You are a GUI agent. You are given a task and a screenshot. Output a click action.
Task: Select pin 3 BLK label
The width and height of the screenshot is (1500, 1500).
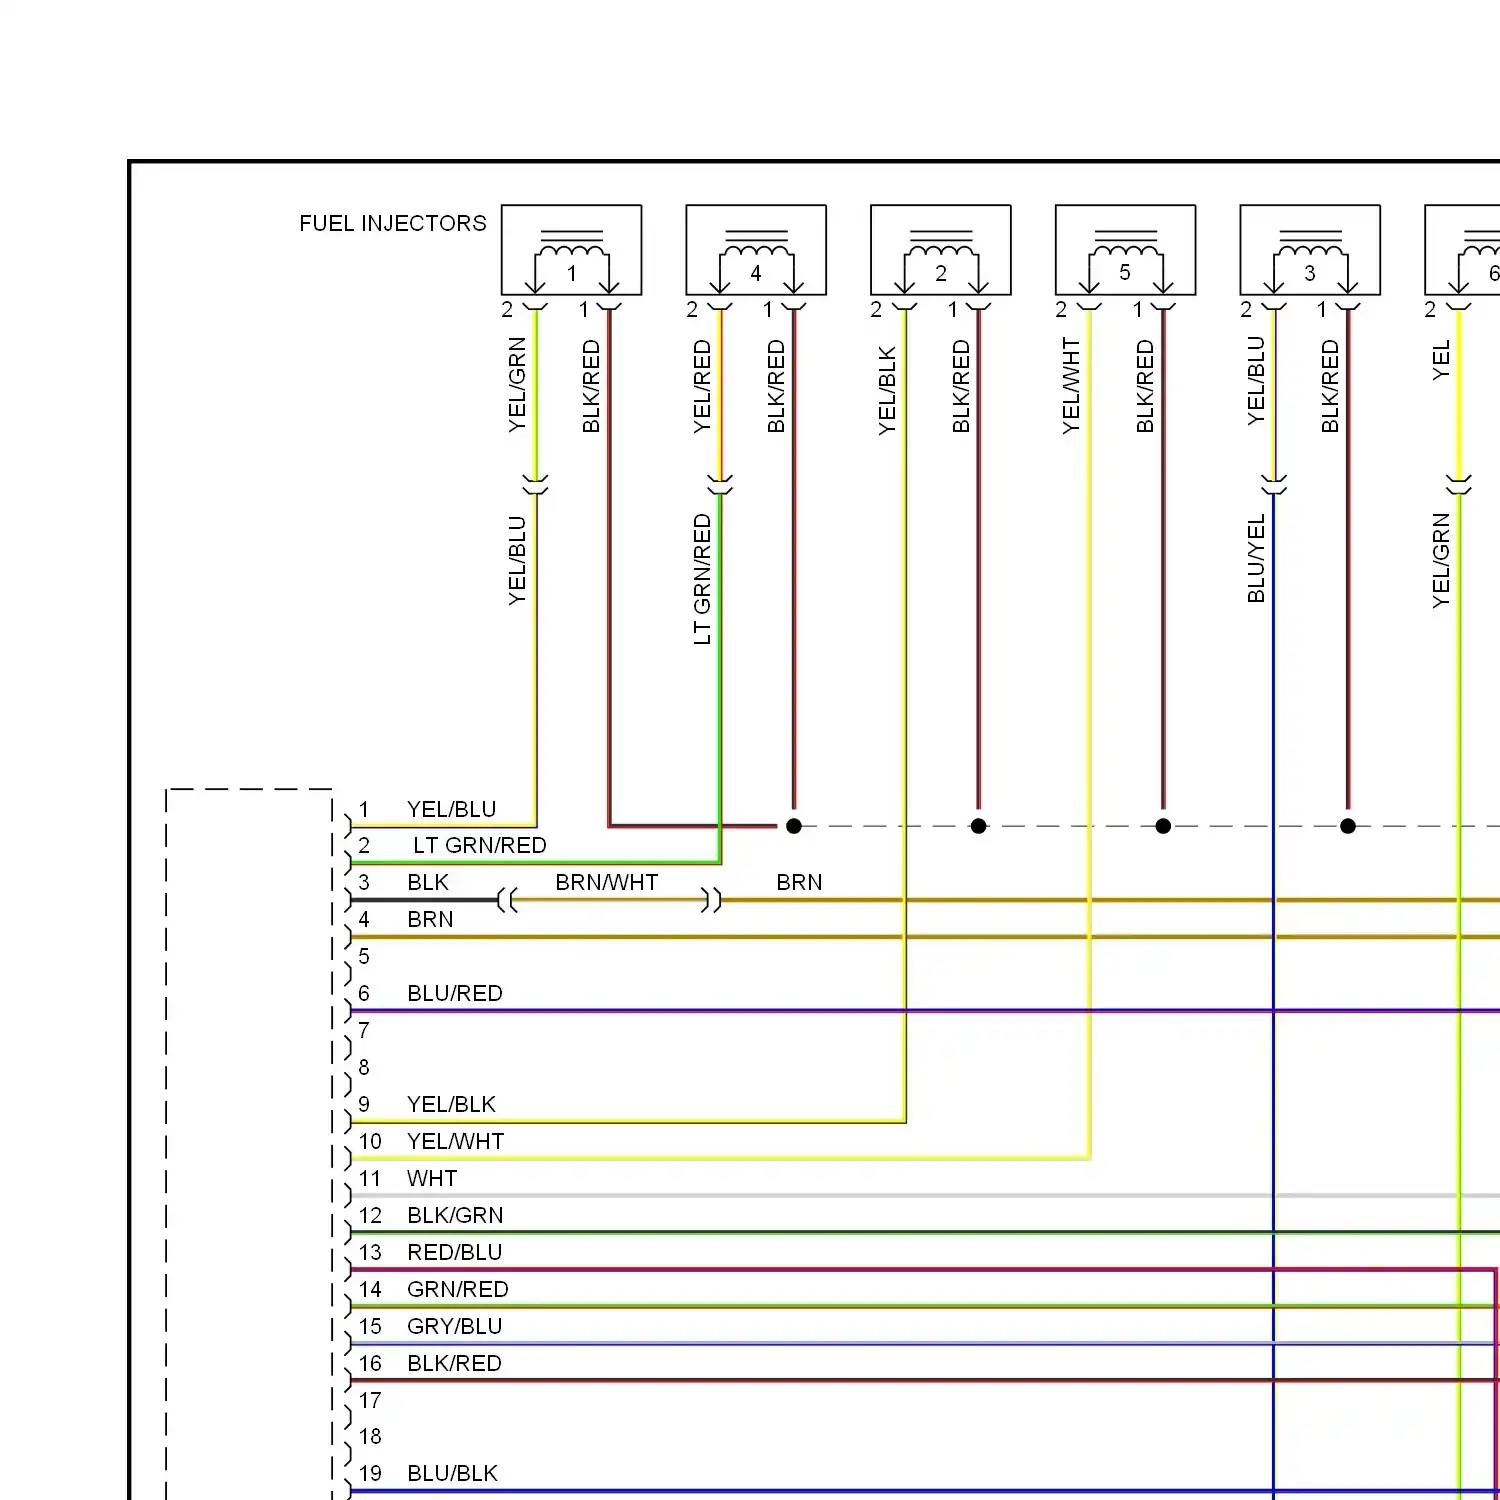point(428,883)
